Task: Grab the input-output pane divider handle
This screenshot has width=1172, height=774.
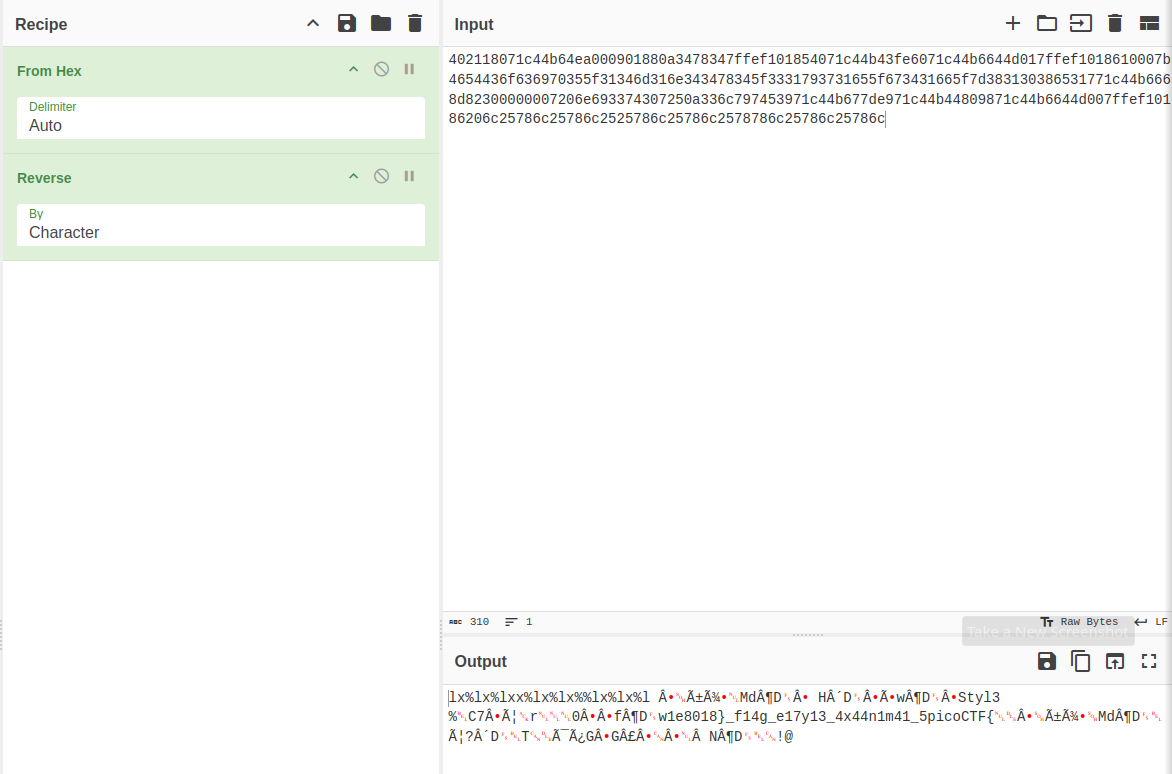Action: pos(807,634)
